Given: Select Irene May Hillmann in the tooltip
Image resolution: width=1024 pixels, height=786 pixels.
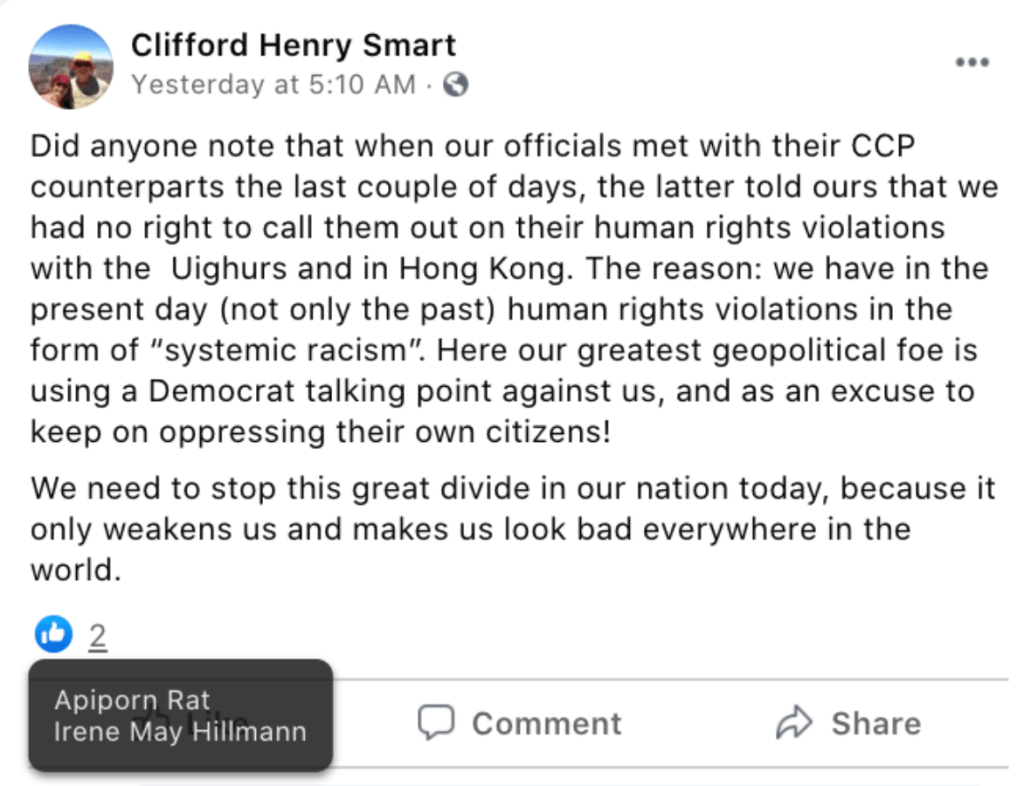Looking at the screenshot, I should pos(180,731).
